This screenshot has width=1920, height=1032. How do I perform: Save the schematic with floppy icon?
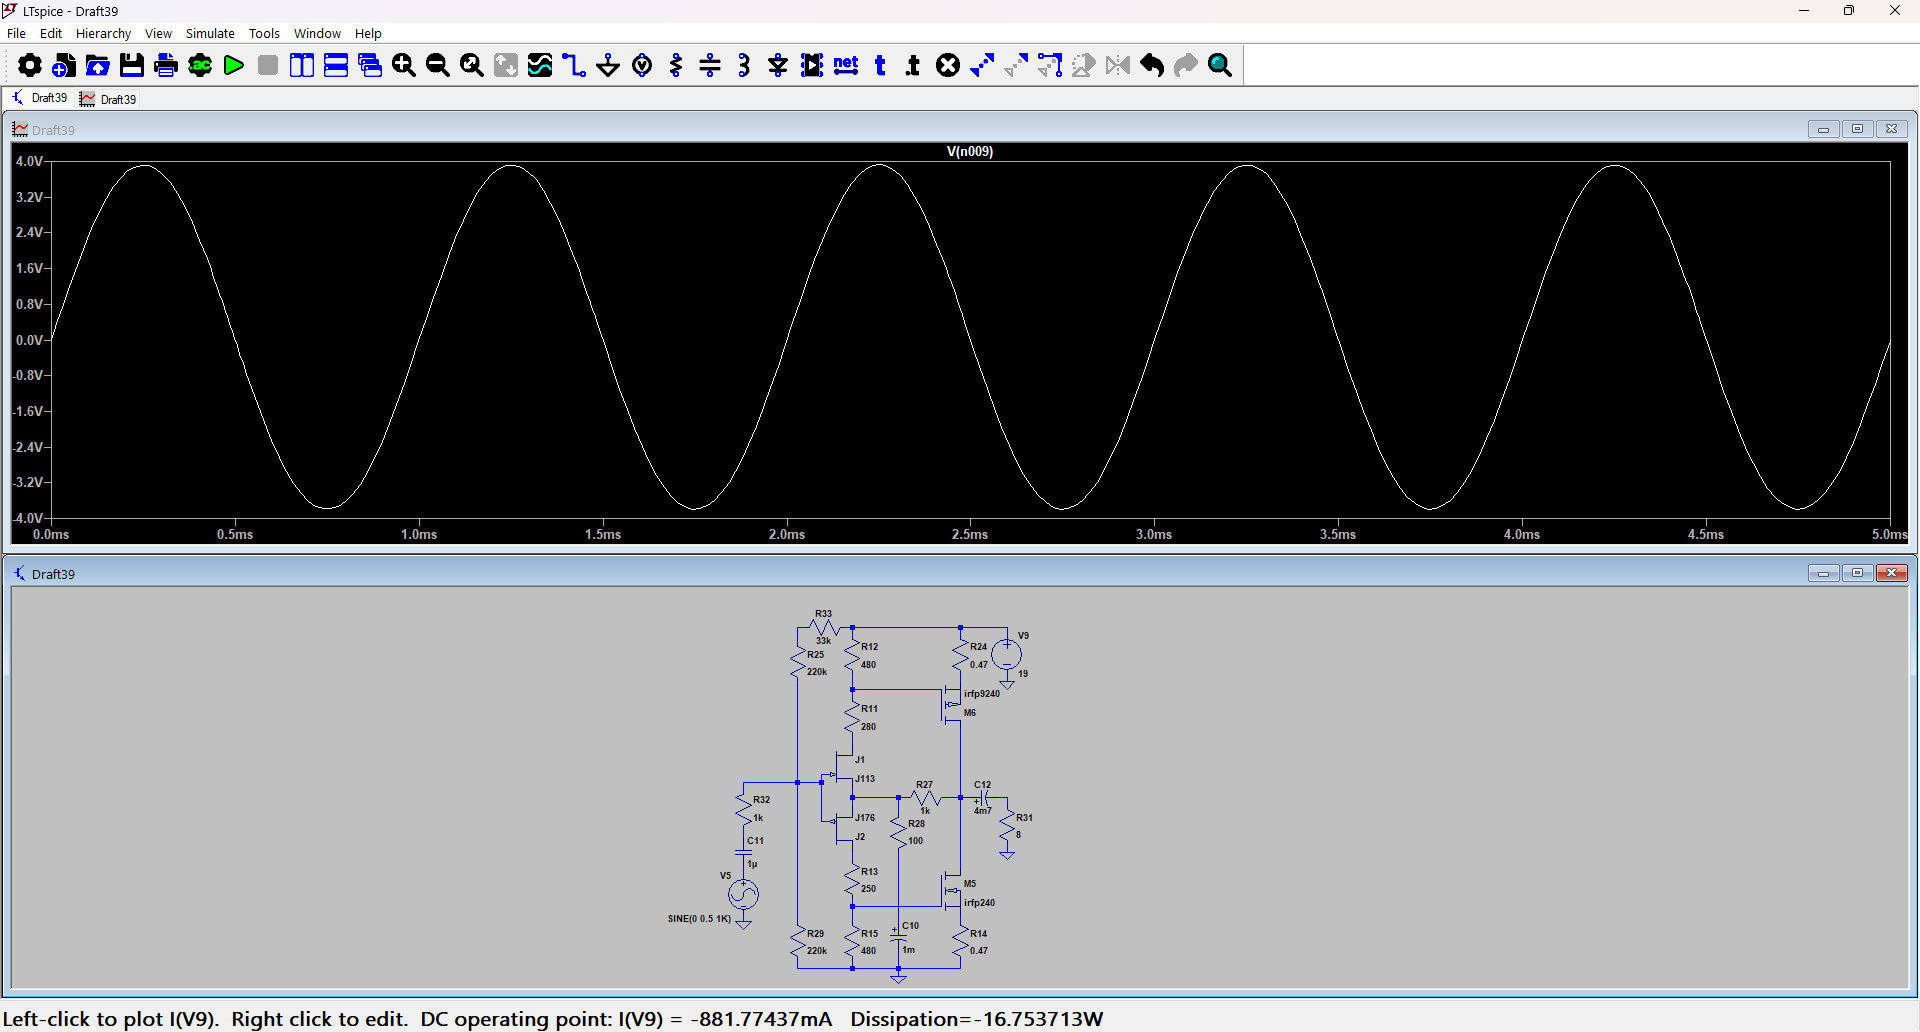[x=132, y=66]
